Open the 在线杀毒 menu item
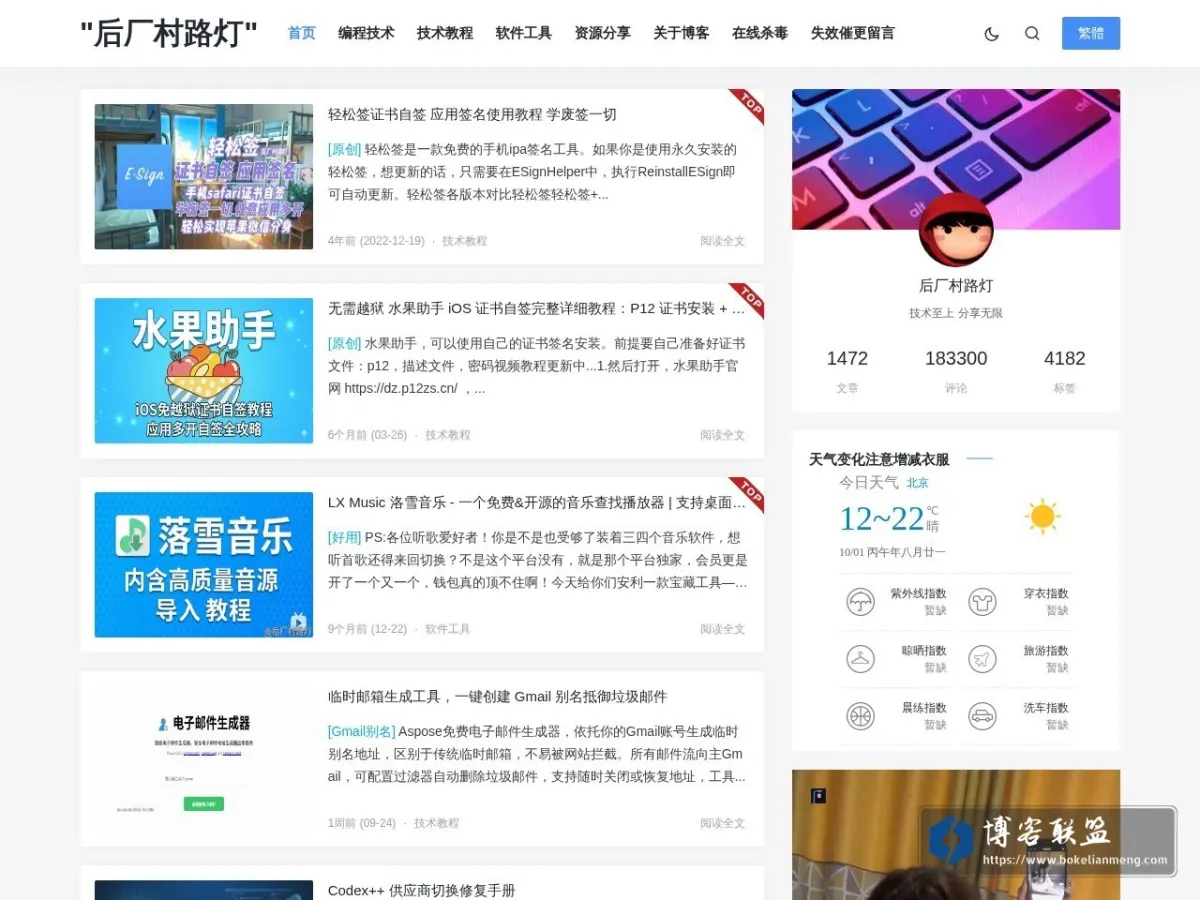Screen dimensions: 1200x900 click(760, 33)
